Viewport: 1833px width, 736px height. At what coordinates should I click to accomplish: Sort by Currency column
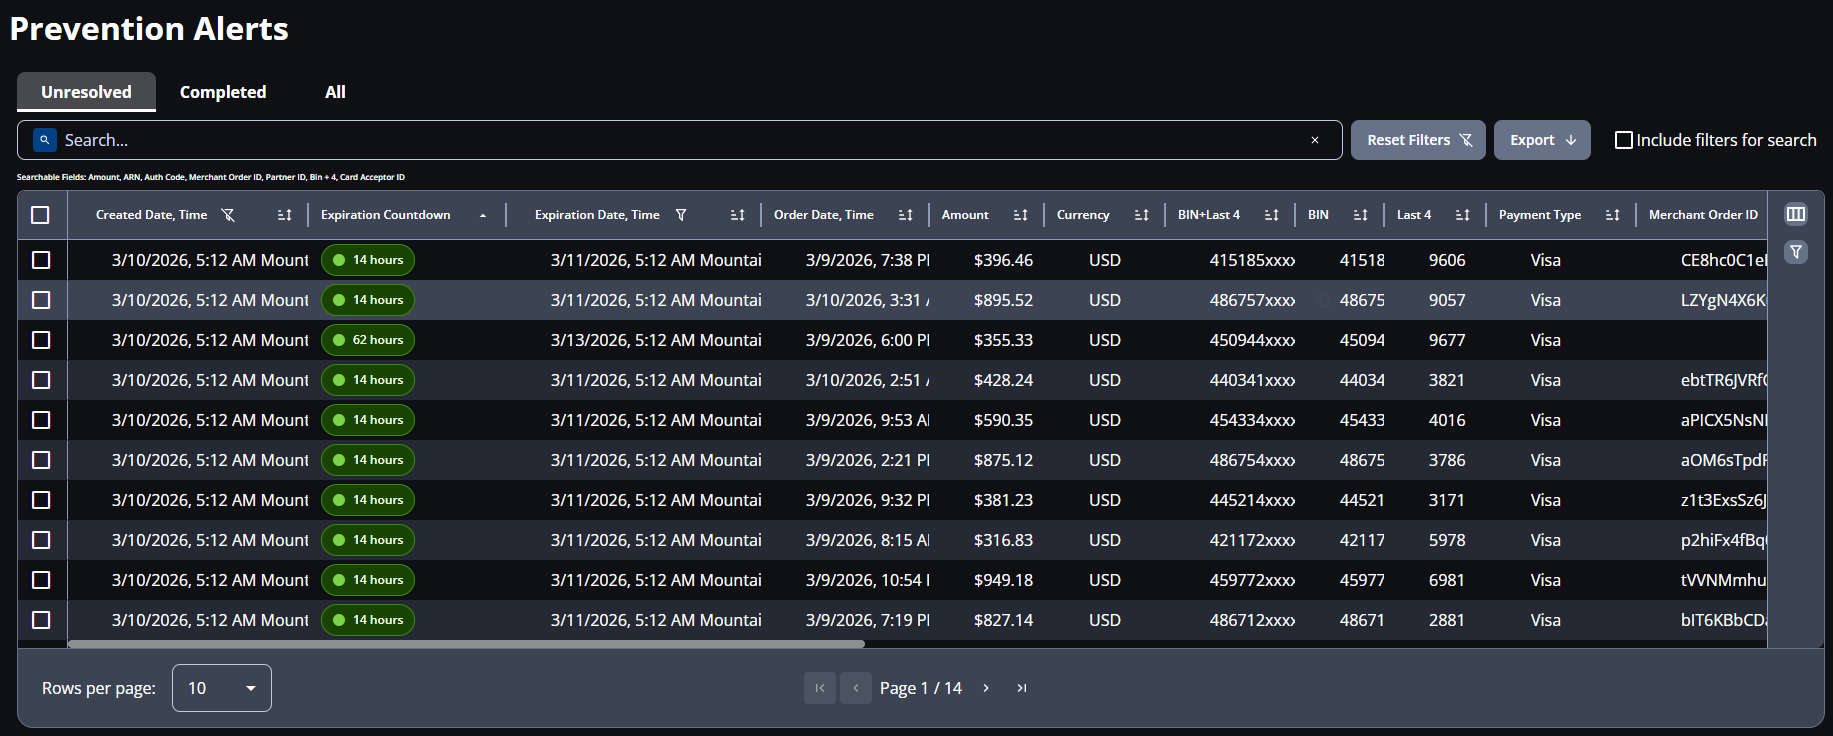(1142, 215)
